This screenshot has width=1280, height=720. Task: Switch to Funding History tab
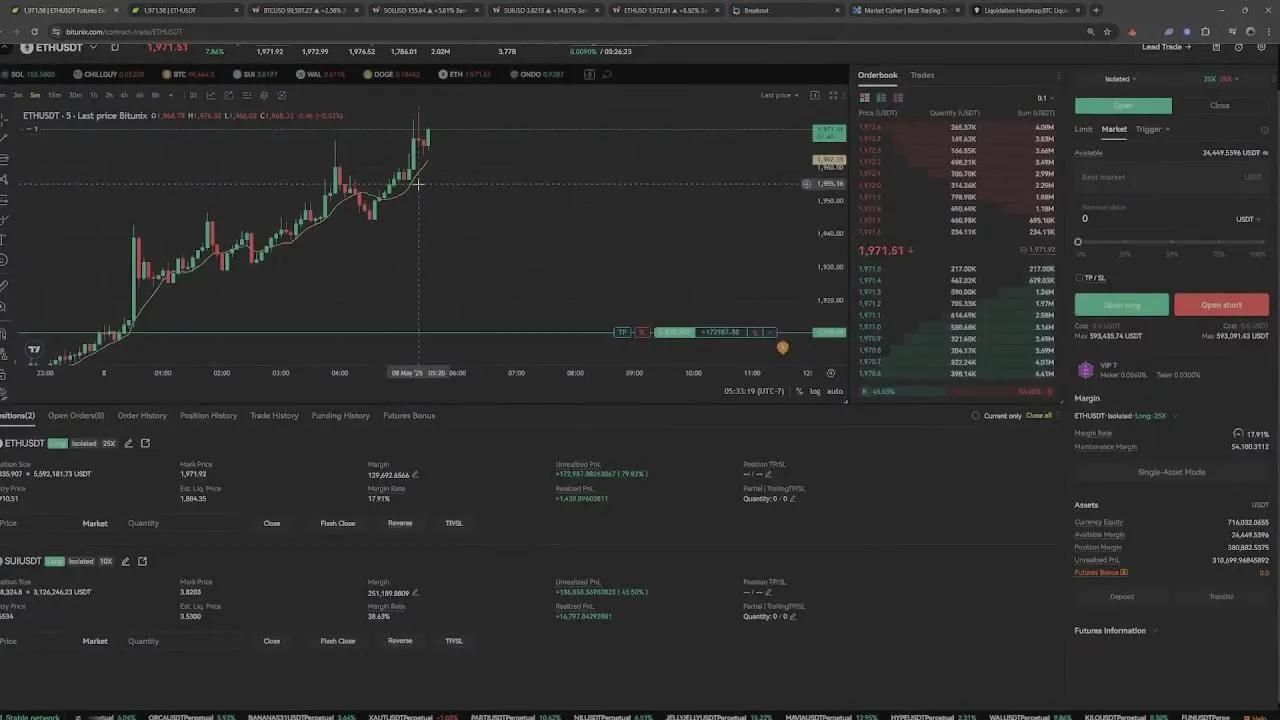pyautogui.click(x=340, y=415)
